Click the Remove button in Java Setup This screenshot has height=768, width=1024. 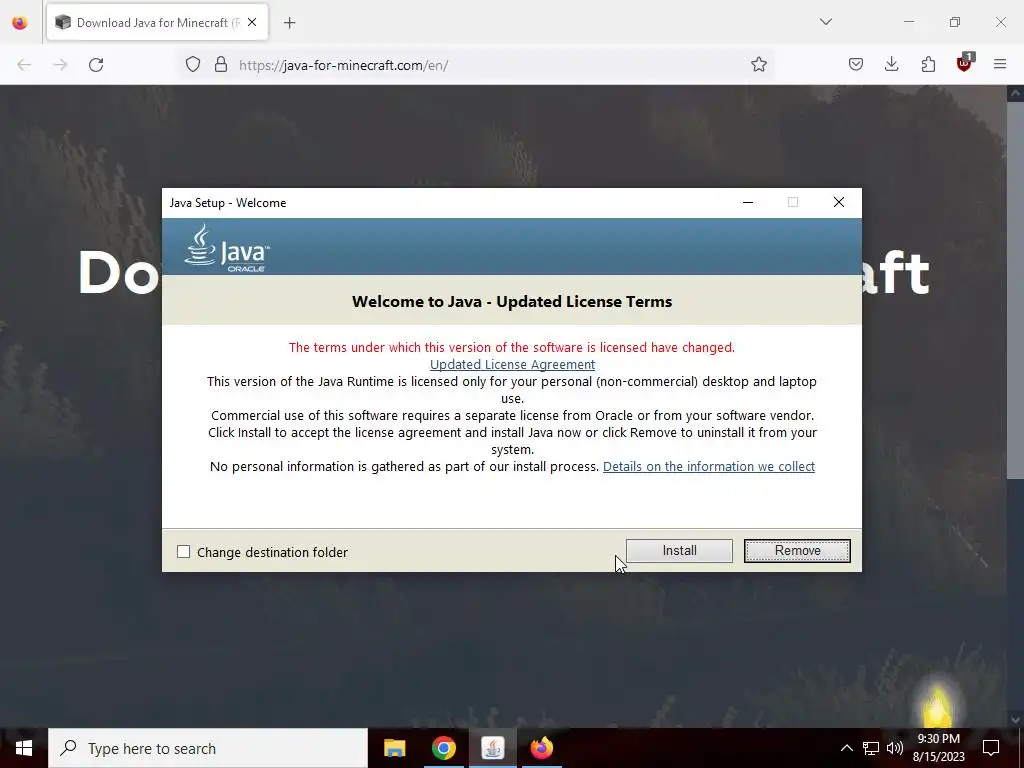tap(797, 551)
